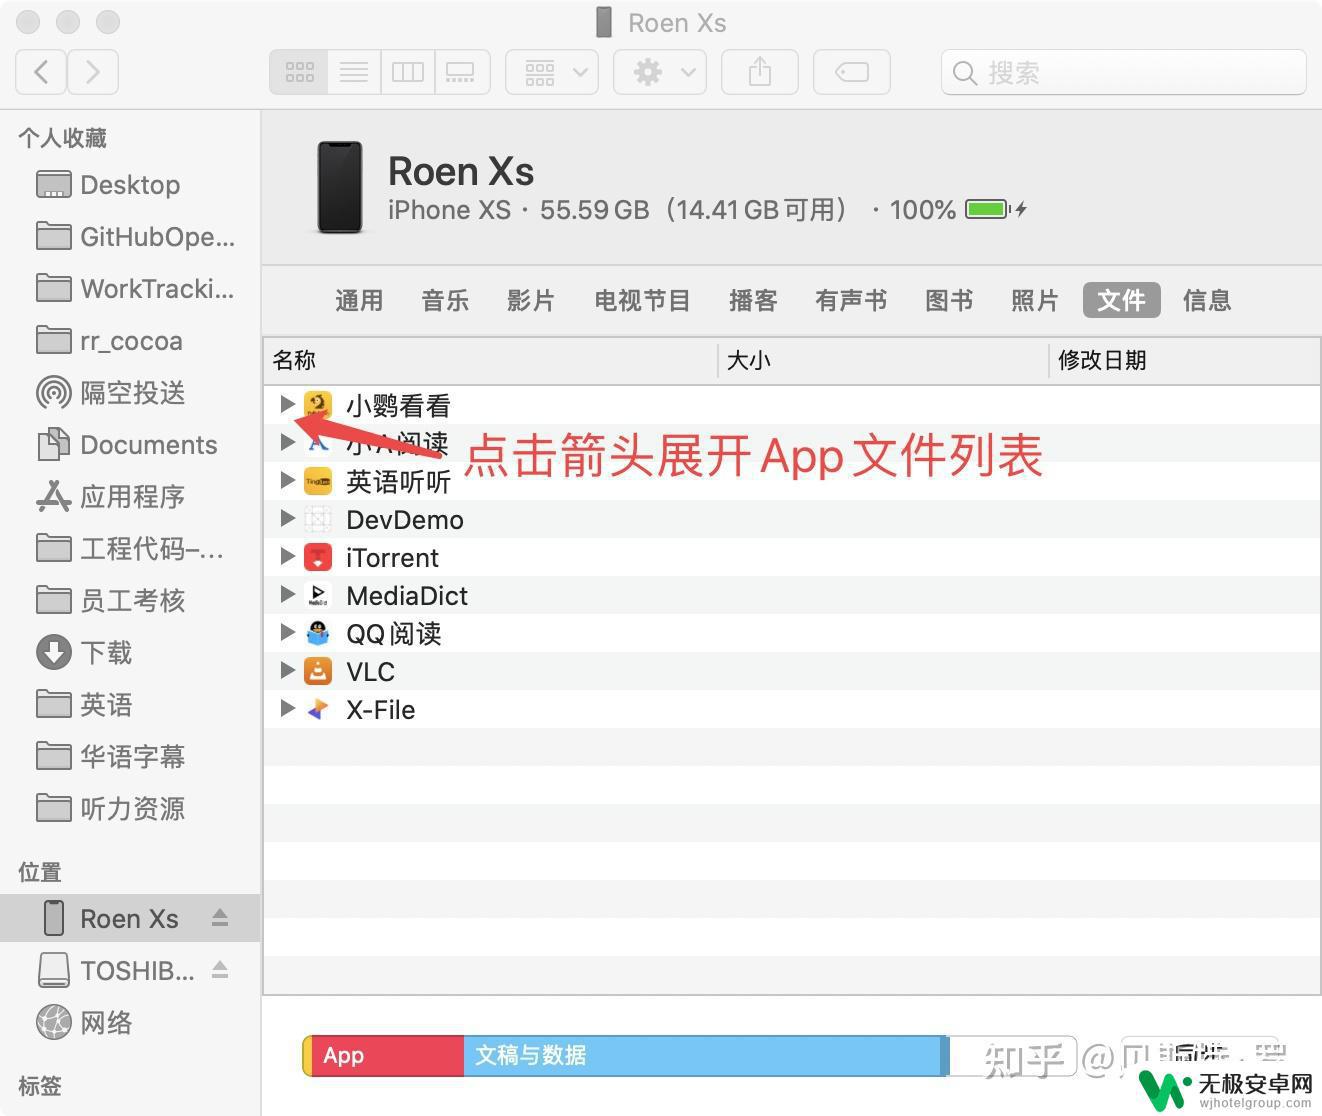Open the rr_cocoa sidebar folder

(130, 341)
